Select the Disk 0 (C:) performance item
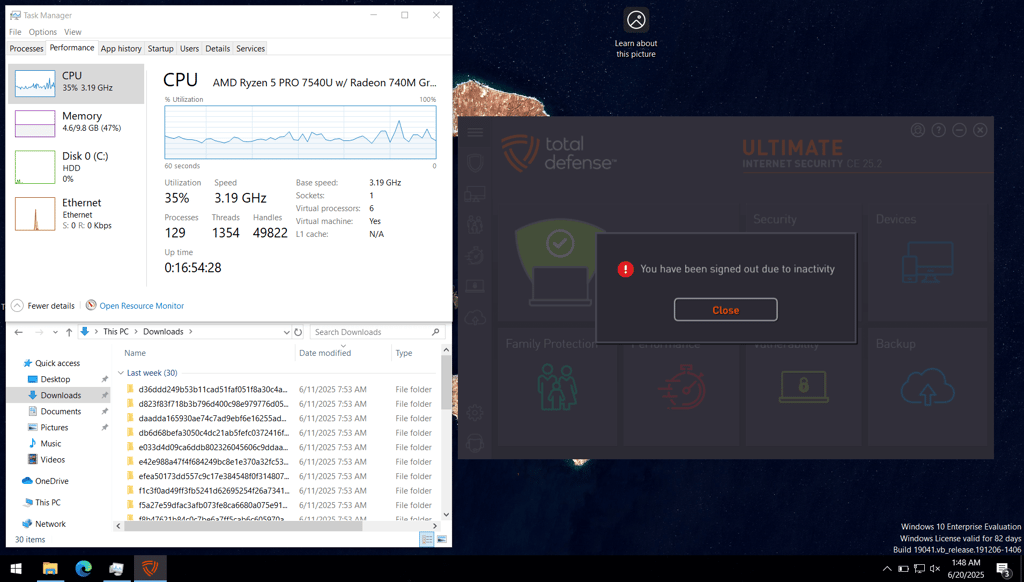This screenshot has height=582, width=1024. 76,167
